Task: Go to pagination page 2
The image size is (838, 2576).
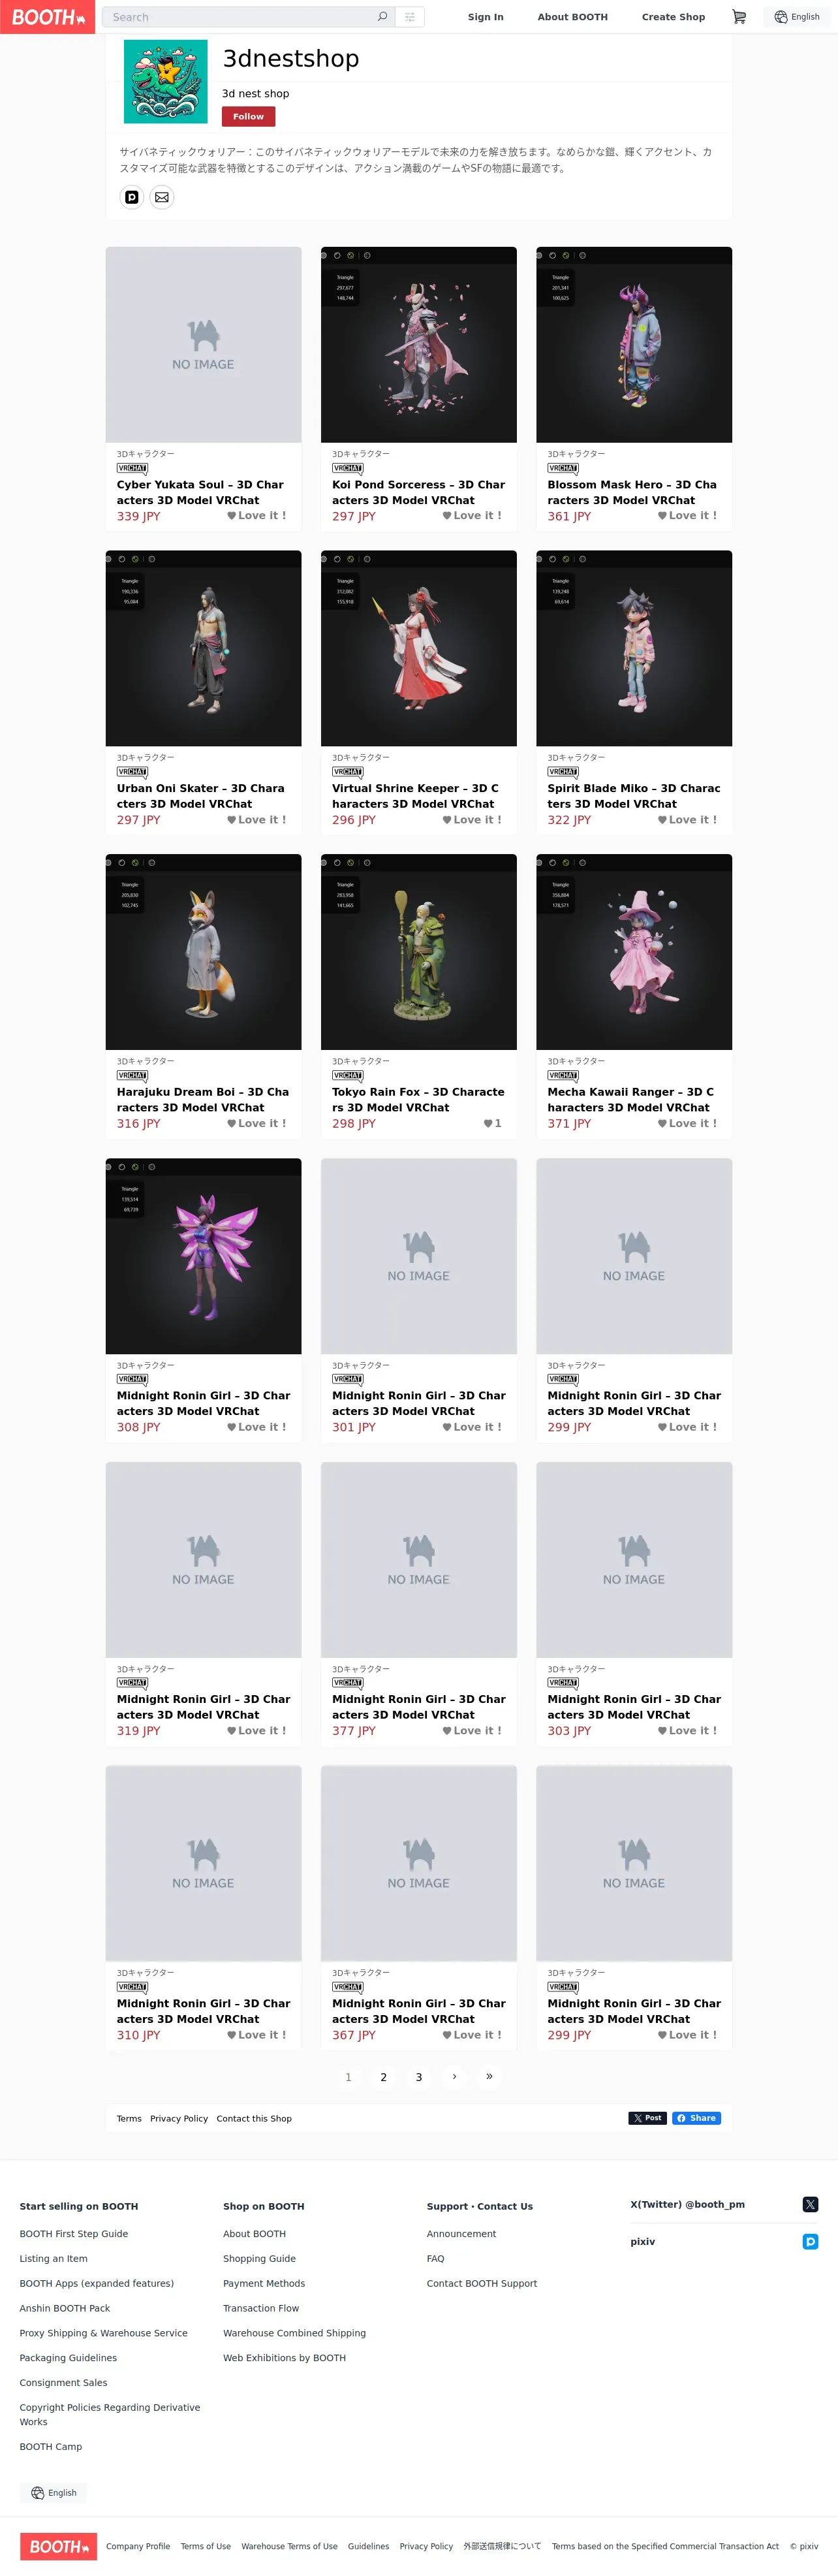Action: 383,2077
